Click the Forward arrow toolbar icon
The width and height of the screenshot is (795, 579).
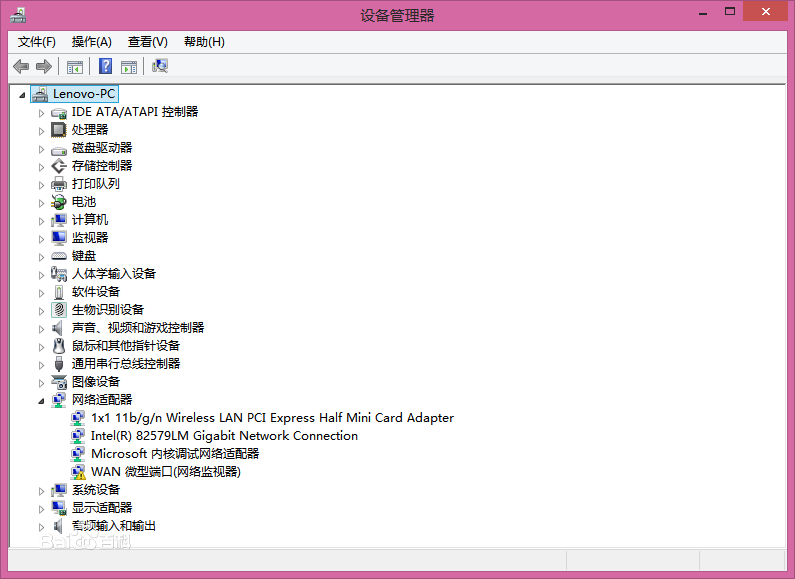click(44, 66)
